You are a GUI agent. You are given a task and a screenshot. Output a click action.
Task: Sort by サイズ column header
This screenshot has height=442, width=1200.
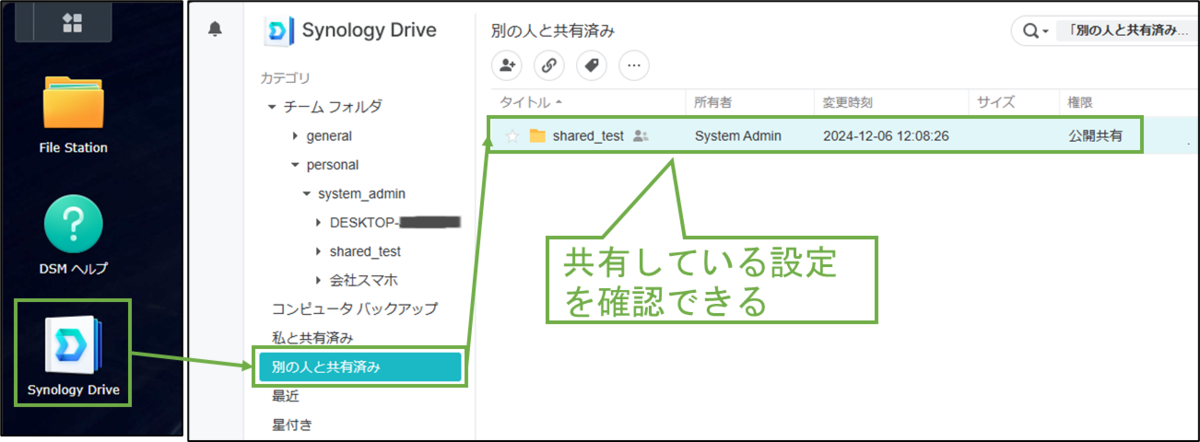[x=996, y=102]
